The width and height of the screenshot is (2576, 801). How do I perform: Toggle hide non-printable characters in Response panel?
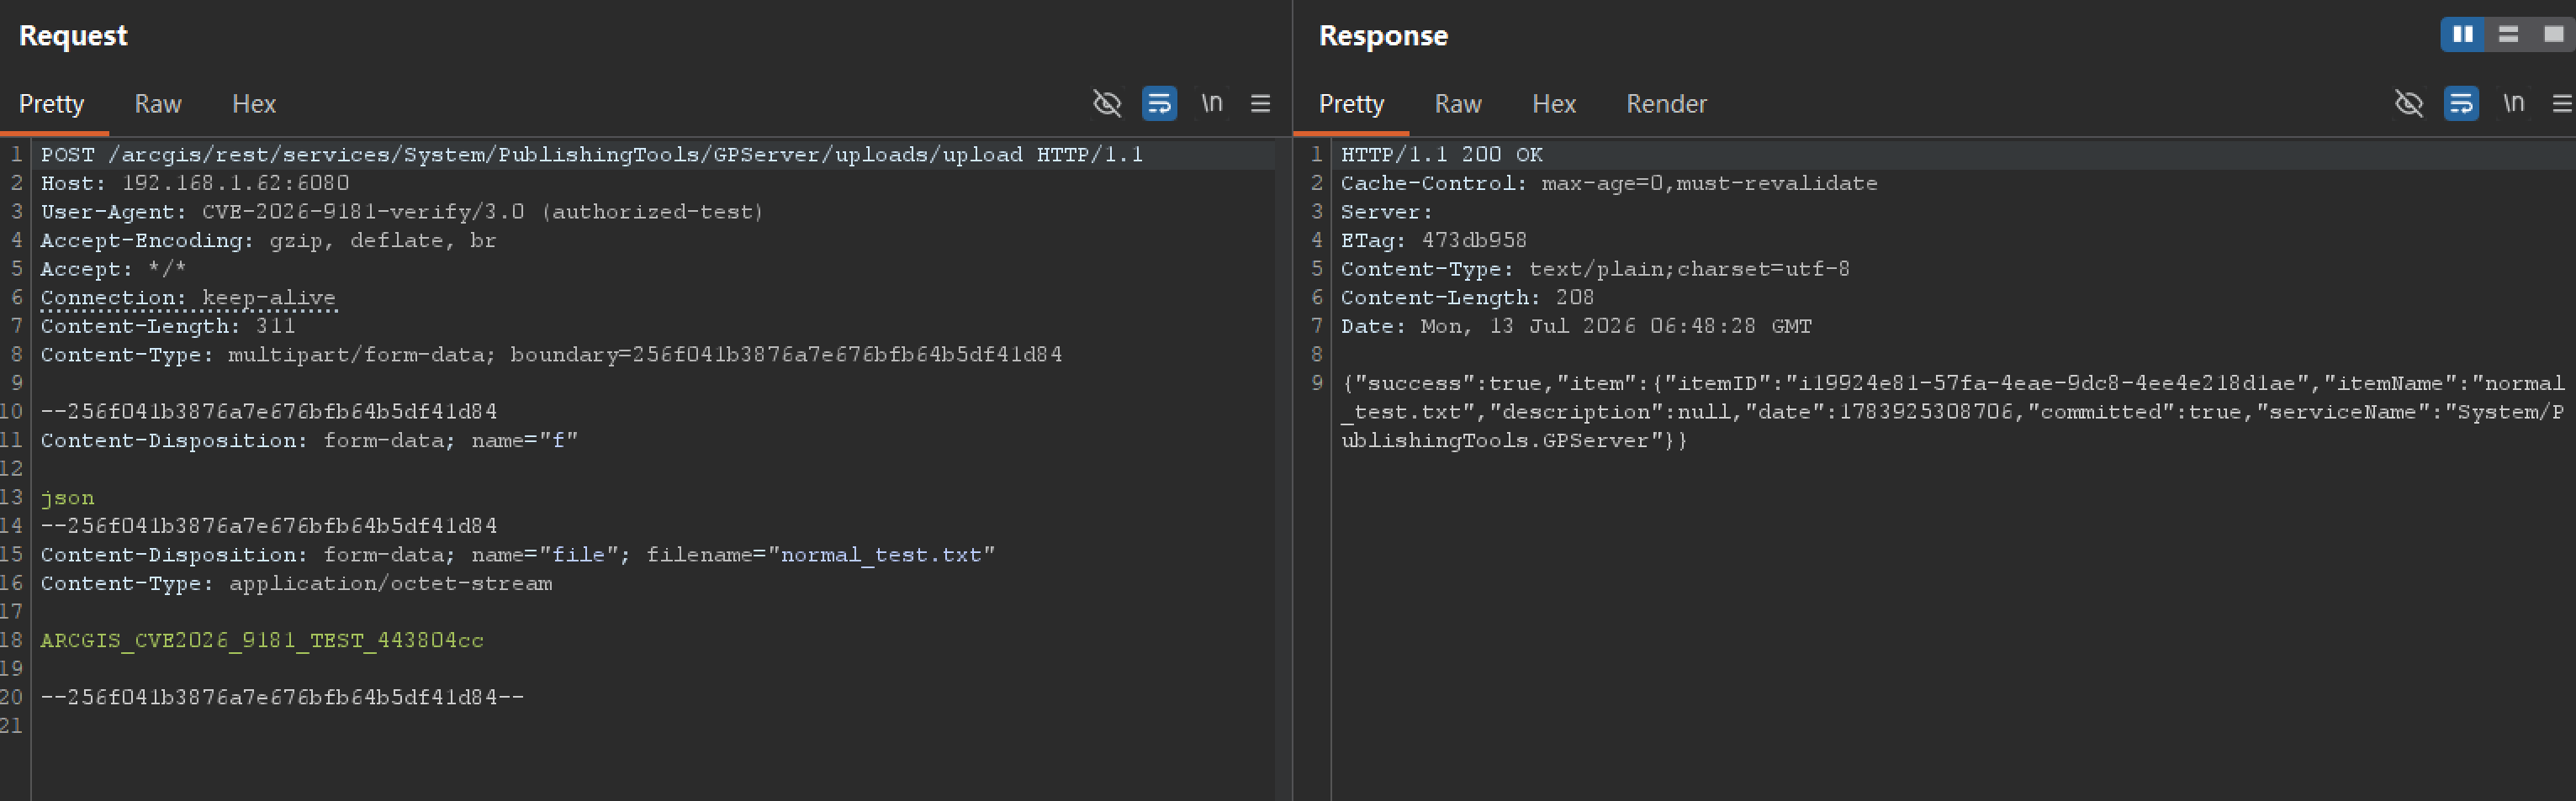tap(2409, 103)
